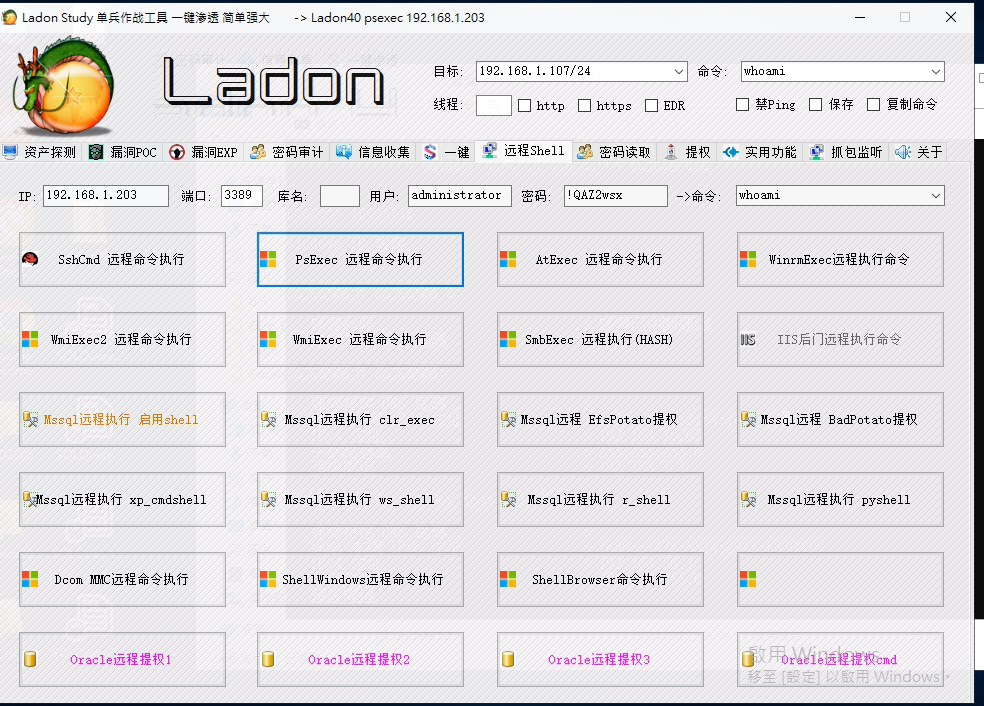Enable the http checkbox
Viewport: 984px width, 706px height.
point(524,106)
